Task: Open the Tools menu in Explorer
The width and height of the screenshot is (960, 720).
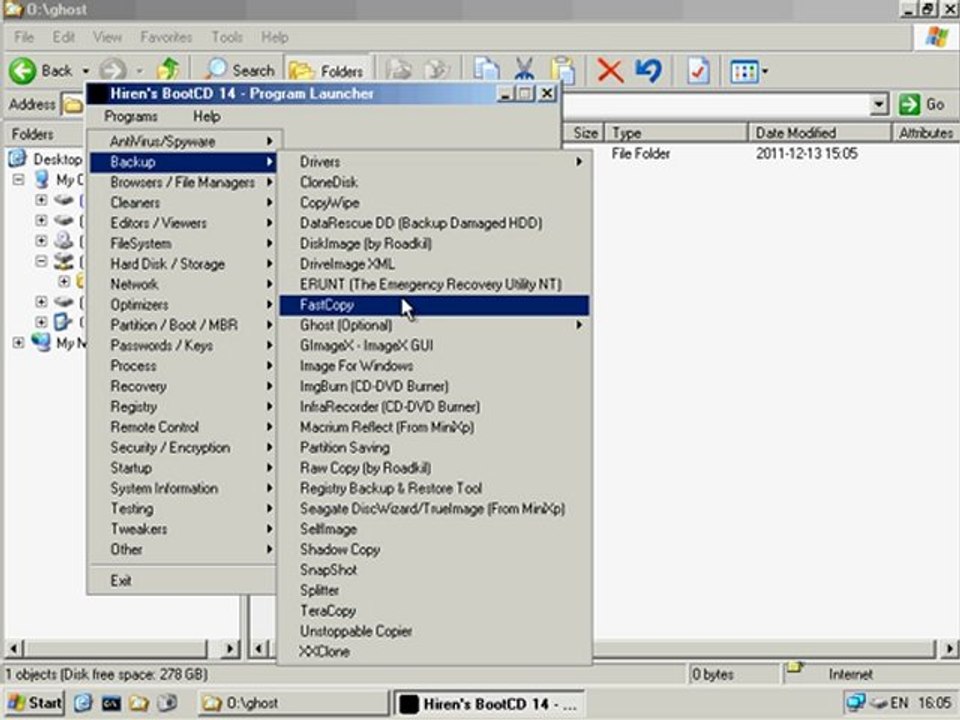Action: 227,37
